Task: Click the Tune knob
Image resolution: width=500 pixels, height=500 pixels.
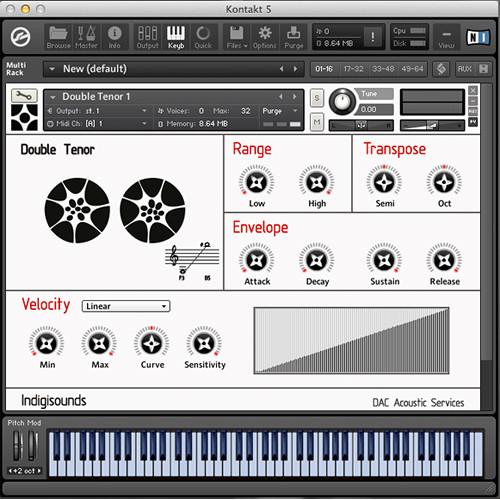Action: 342,102
